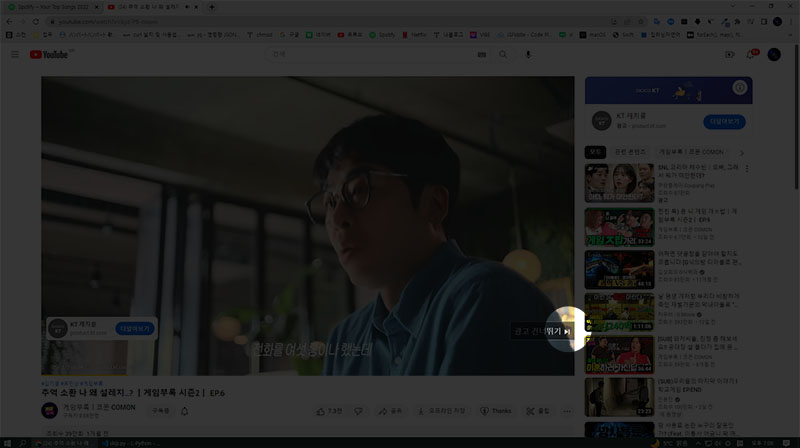
Task: Open a new browser tab
Action: pos(211,7)
